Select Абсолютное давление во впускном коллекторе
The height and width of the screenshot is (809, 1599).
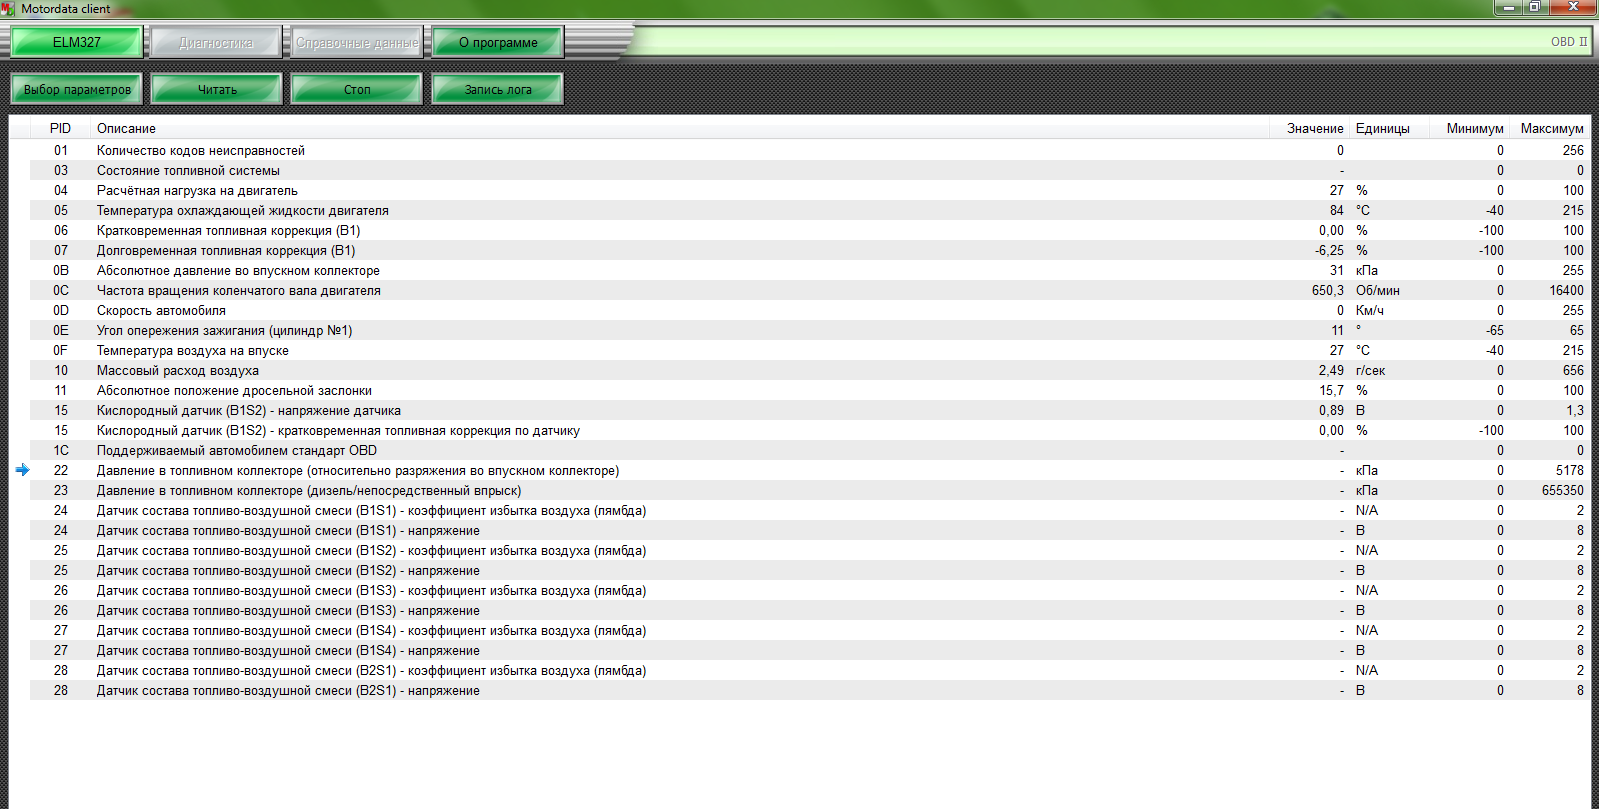tap(810, 270)
